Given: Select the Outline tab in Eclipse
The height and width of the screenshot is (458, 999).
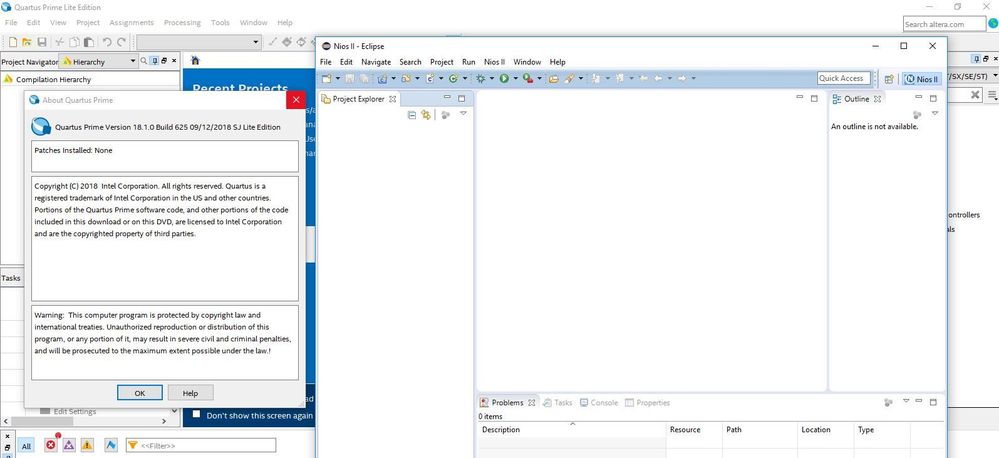Looking at the screenshot, I should click(x=856, y=99).
